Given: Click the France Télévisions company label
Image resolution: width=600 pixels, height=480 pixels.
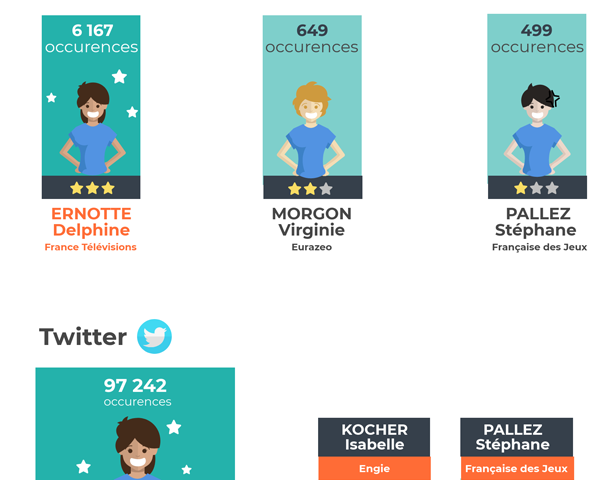Looking at the screenshot, I should click(x=91, y=247).
